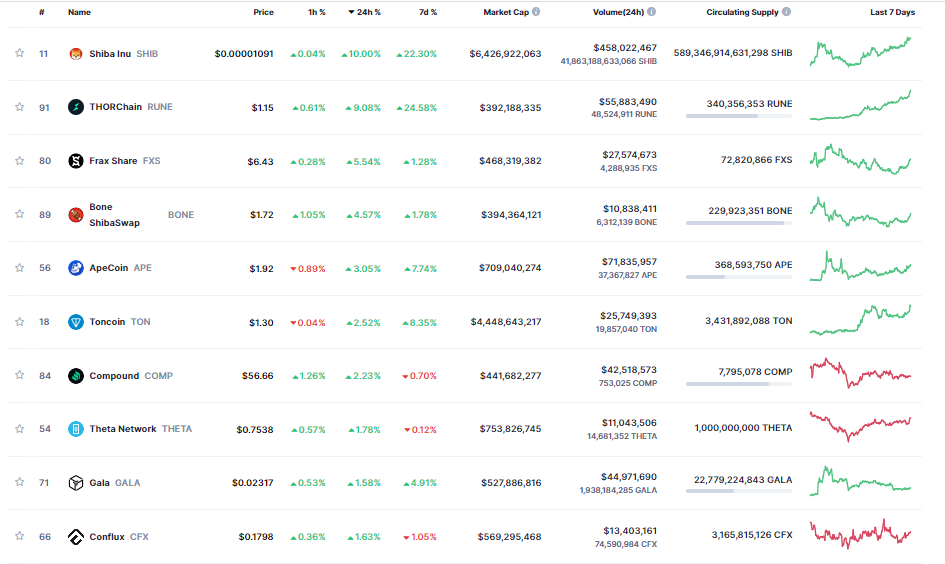
Task: Click Compound circulating supply progress bar
Action: coord(739,384)
